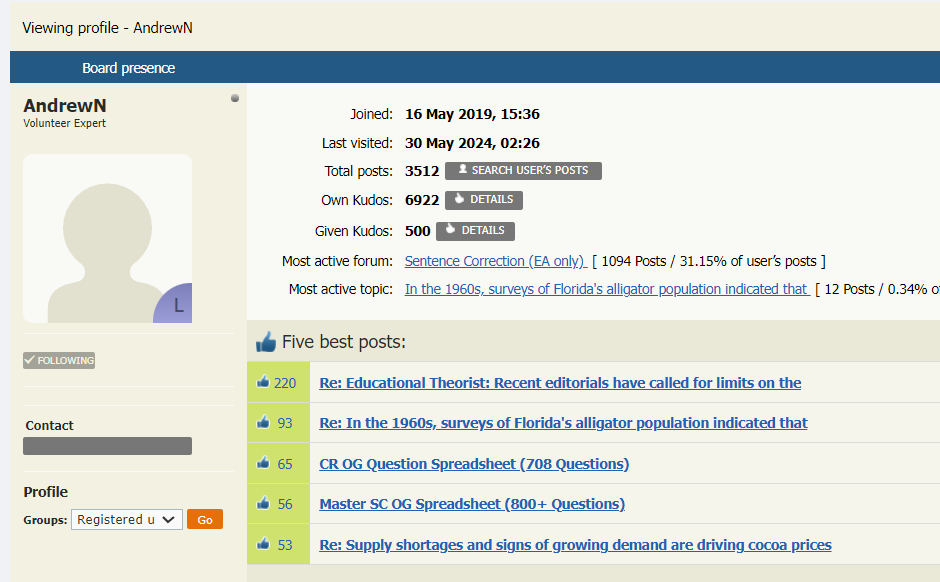Click the thumbs-up icon beside 65 kudos
Viewport: 940px width, 582px height.
coord(263,463)
